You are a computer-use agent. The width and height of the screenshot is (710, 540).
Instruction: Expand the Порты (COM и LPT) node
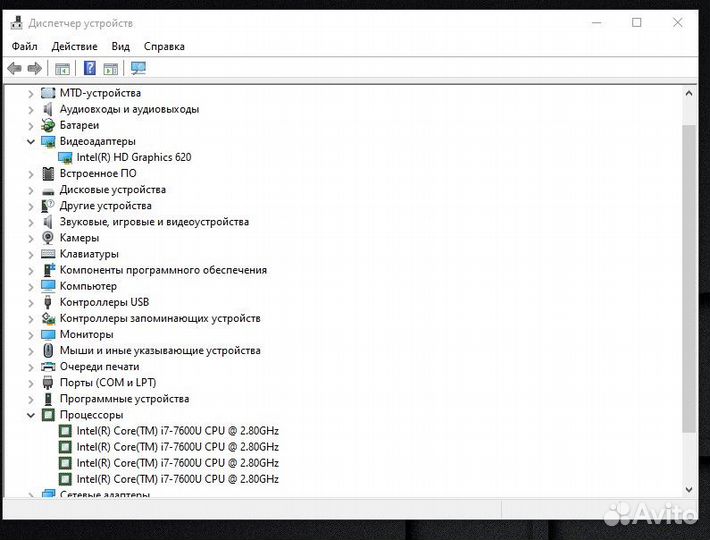click(30, 383)
